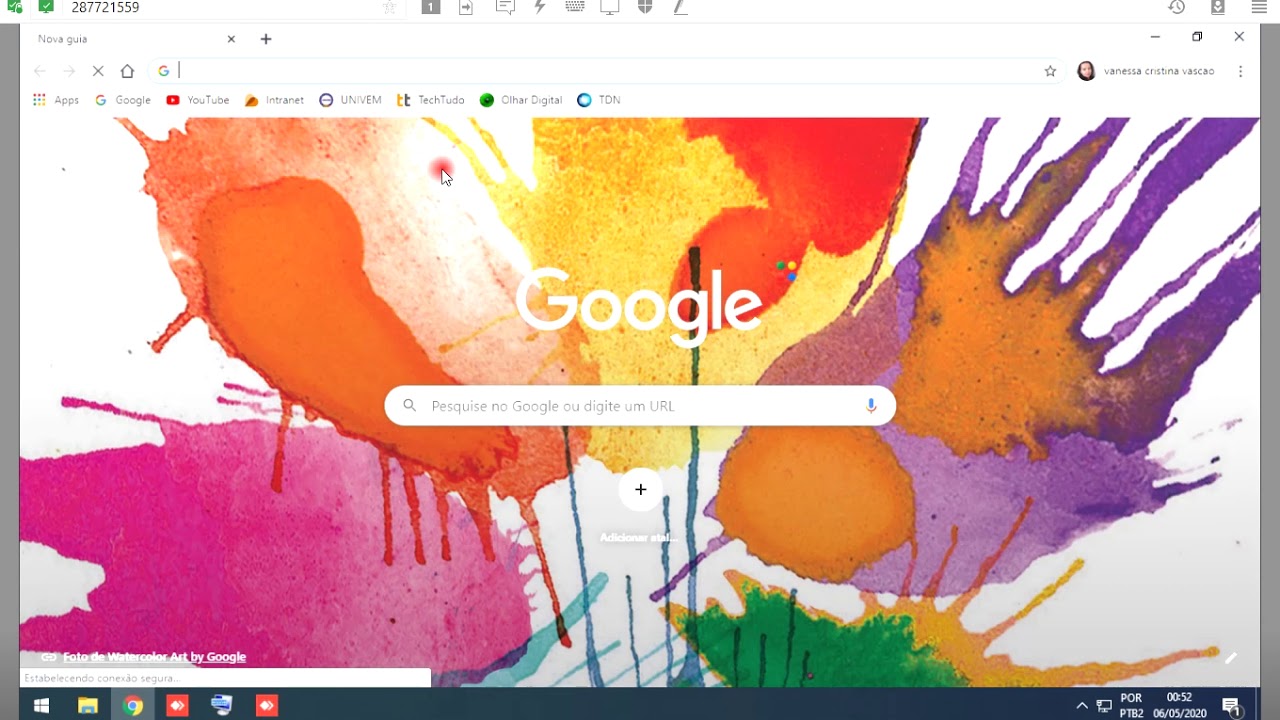1280x720 pixels.
Task: Click the remote toolbar session history icon
Action: point(1177,7)
